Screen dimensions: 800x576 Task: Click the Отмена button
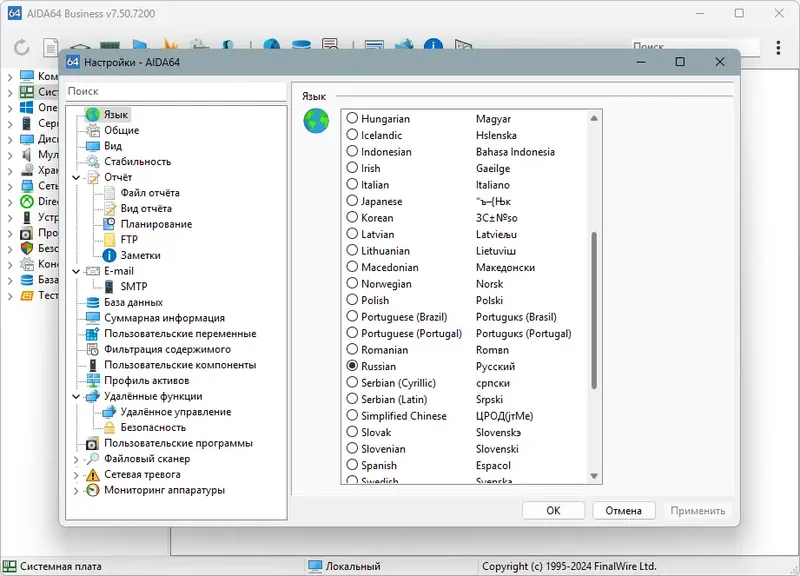tap(623, 510)
